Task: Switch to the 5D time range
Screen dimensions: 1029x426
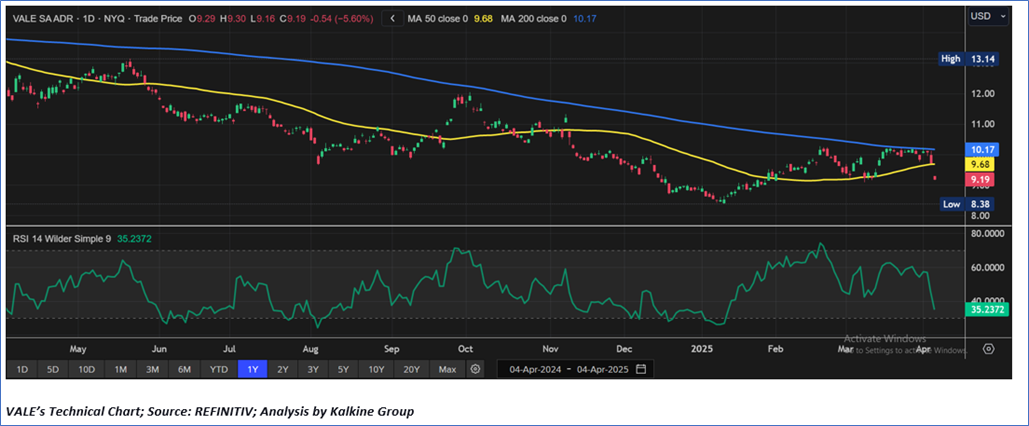Action: click(x=53, y=369)
